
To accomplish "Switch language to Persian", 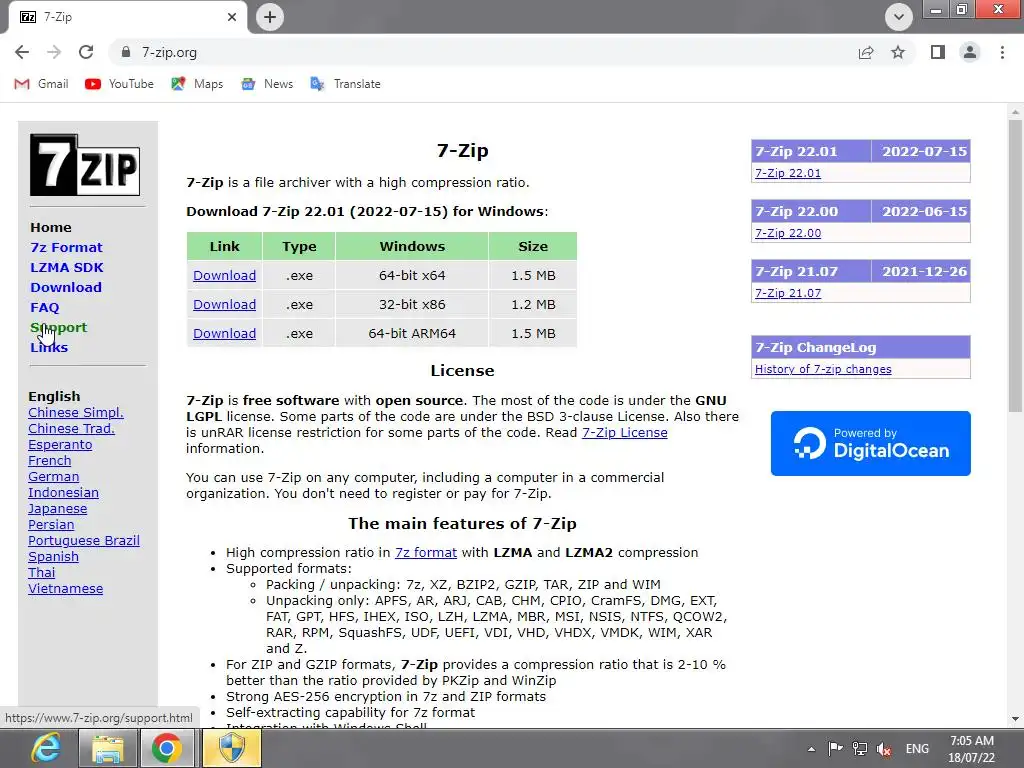I will tap(51, 524).
